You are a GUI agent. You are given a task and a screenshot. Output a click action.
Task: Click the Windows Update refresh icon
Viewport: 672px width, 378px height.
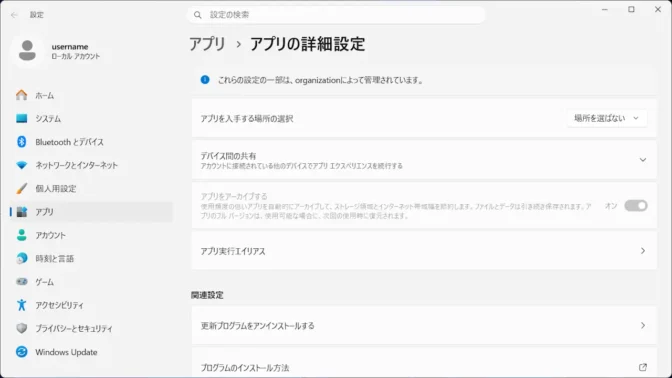point(21,352)
